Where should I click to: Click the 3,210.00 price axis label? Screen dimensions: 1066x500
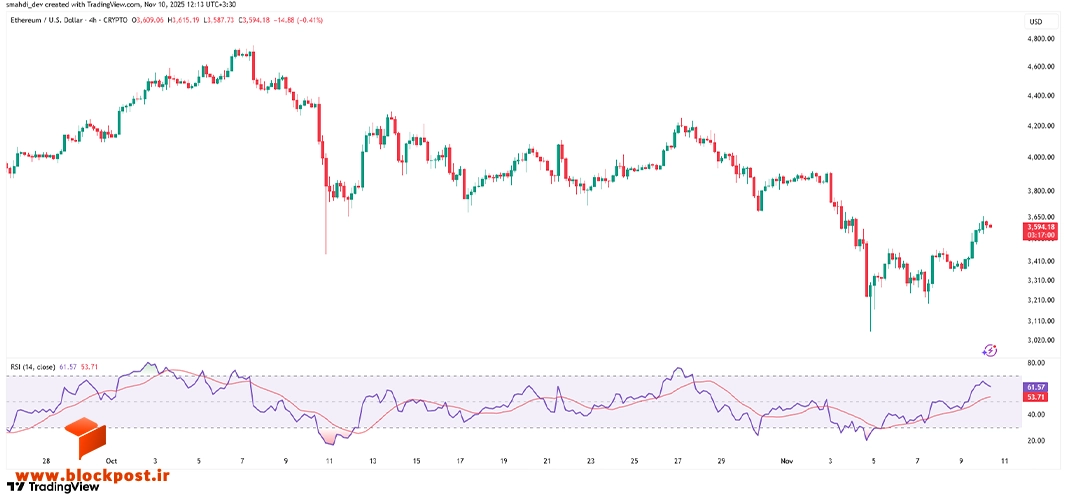[1041, 300]
